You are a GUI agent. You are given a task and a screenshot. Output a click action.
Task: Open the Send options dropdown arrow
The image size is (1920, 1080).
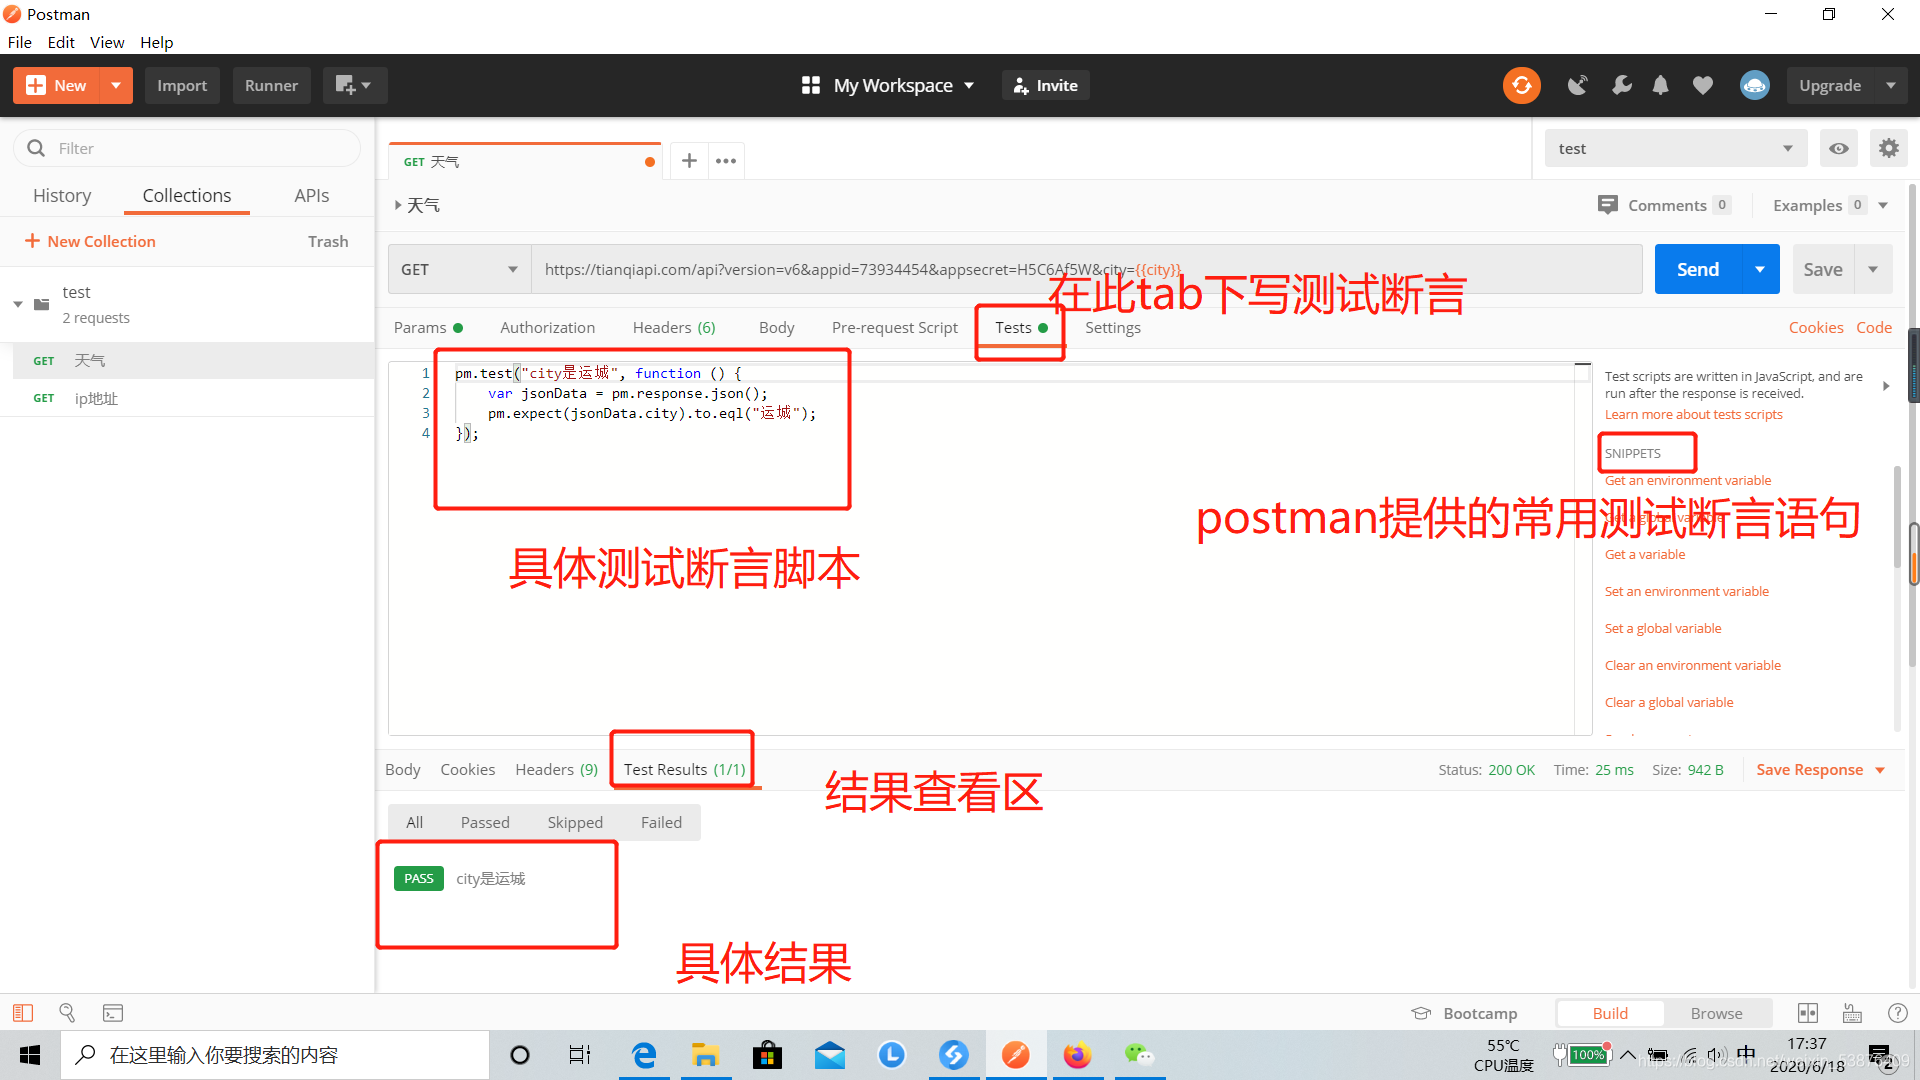tap(1760, 269)
